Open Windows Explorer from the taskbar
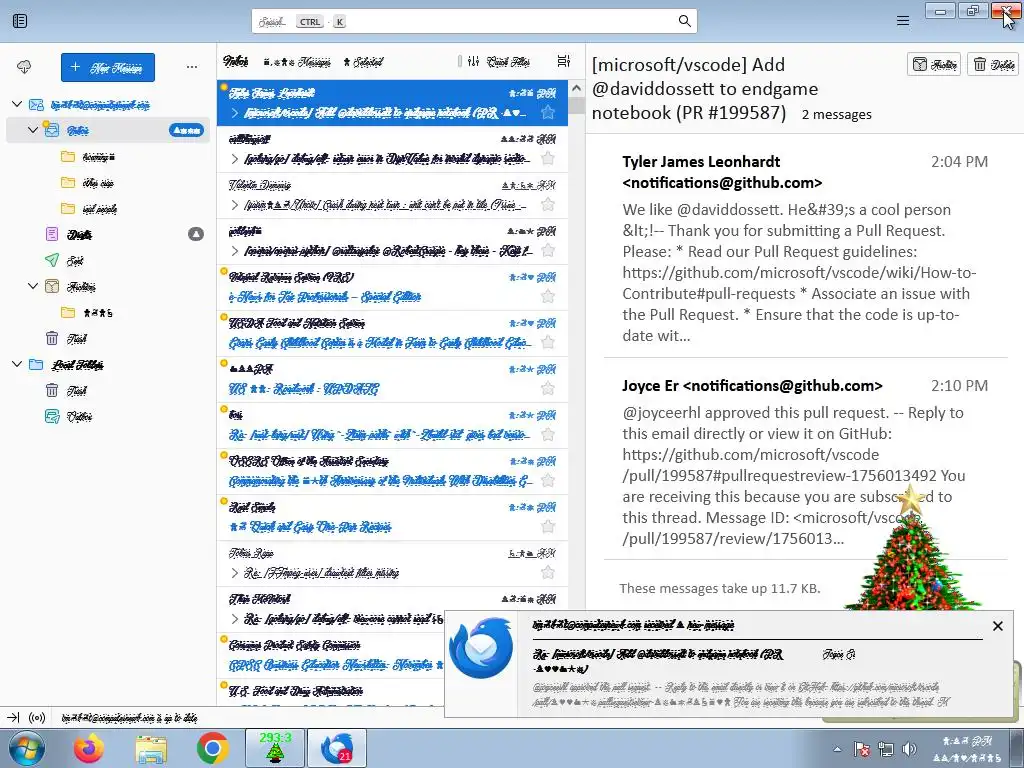Image resolution: width=1024 pixels, height=768 pixels. (151, 748)
